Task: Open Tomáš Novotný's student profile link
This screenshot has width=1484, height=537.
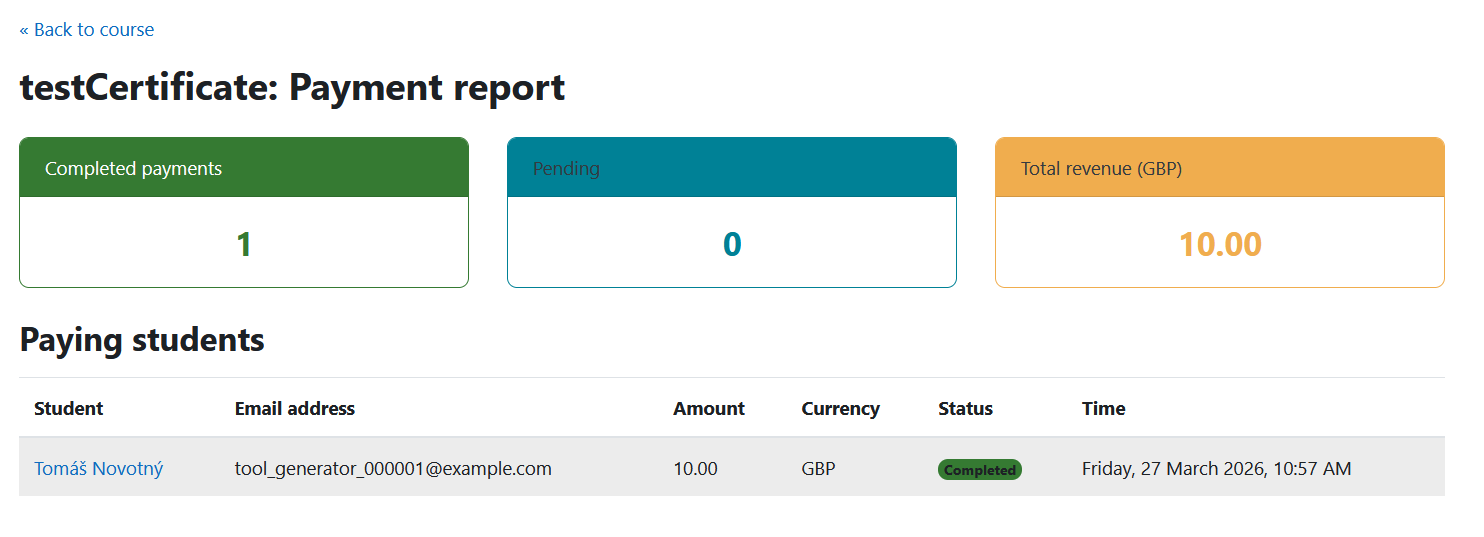Action: [98, 468]
